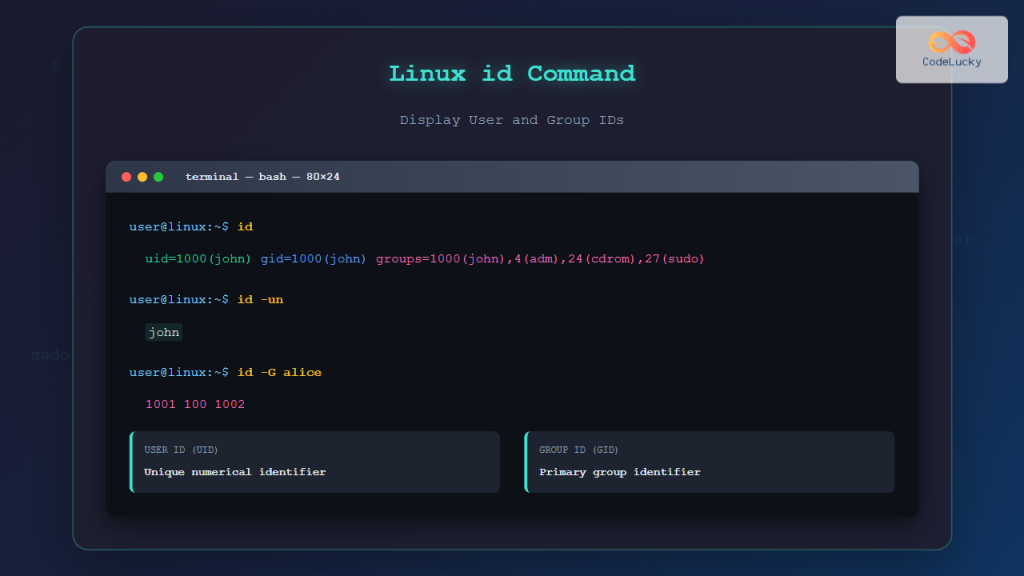
Task: Click the red terminal close dot
Action: click(x=126, y=176)
